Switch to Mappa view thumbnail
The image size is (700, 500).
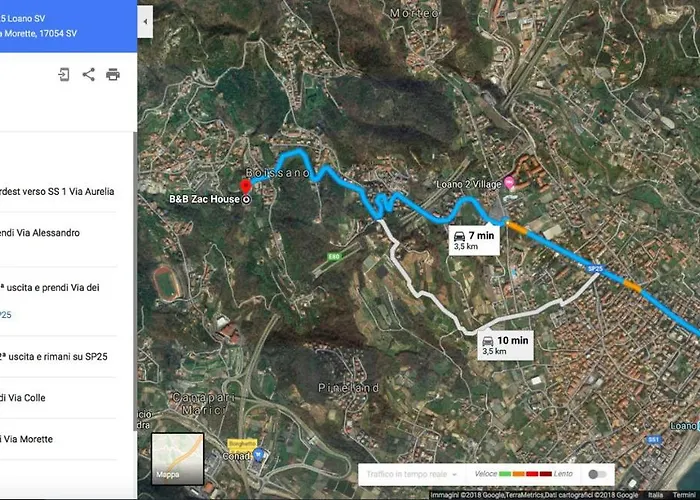pos(177,458)
